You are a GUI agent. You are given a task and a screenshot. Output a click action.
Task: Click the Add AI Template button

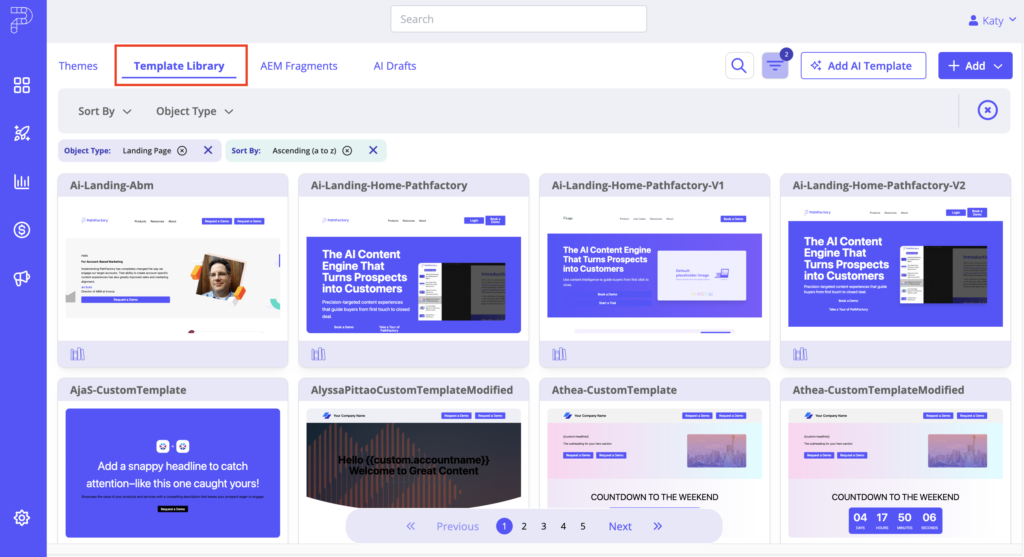[x=863, y=66]
